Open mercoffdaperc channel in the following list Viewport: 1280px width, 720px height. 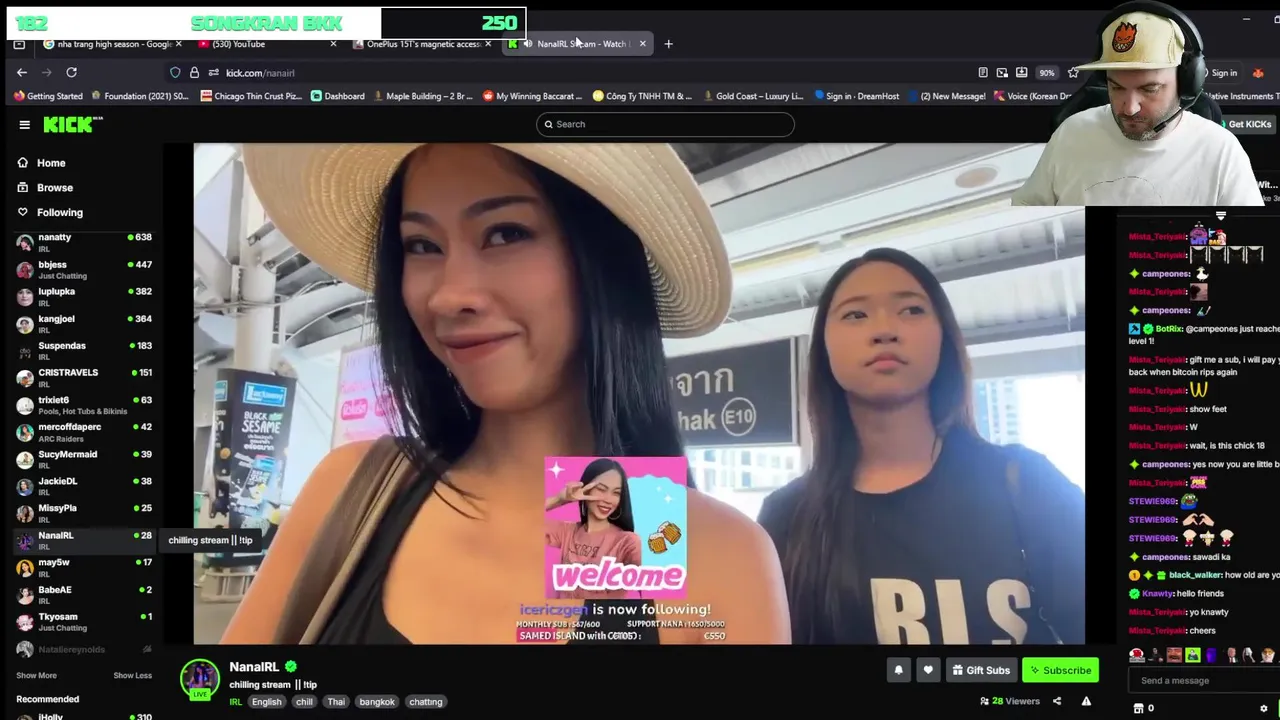84,432
